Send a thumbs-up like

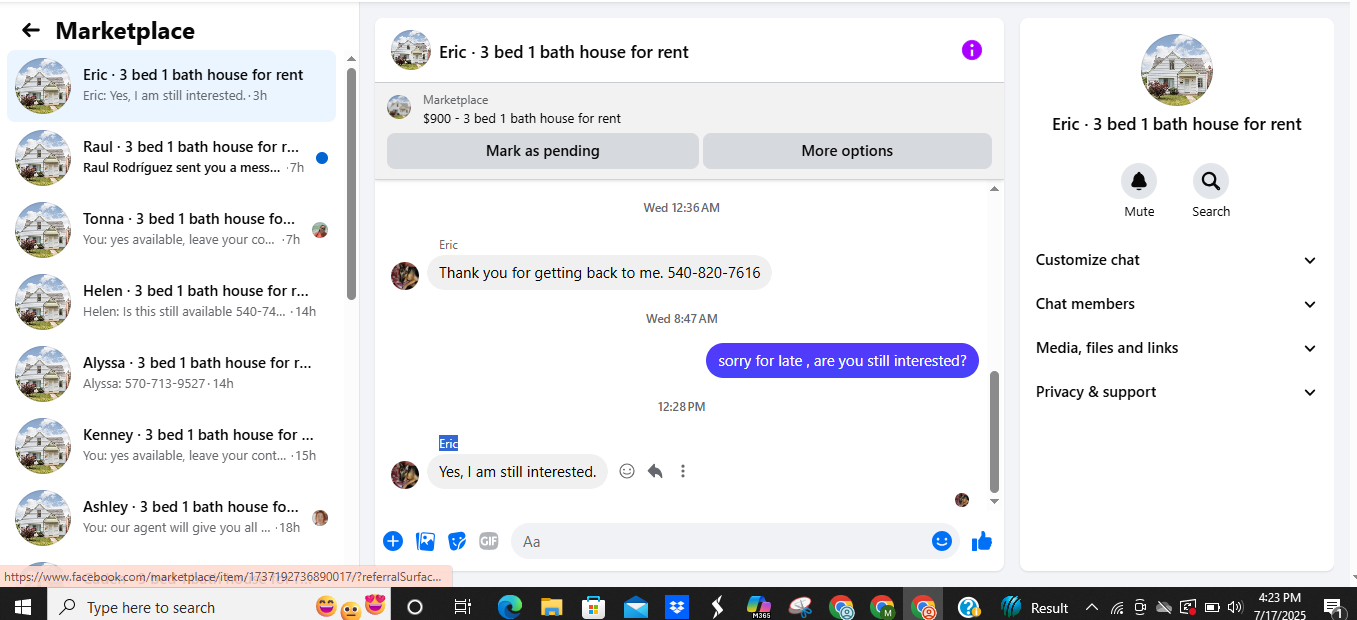click(x=982, y=541)
